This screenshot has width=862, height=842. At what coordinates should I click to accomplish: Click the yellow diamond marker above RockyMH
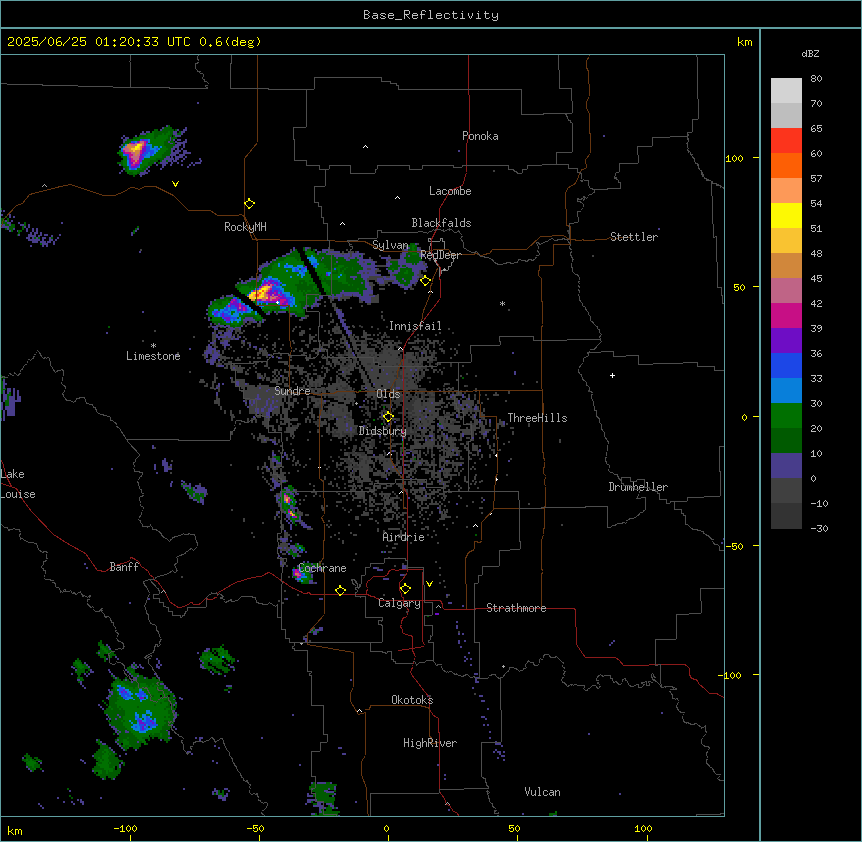coord(250,204)
